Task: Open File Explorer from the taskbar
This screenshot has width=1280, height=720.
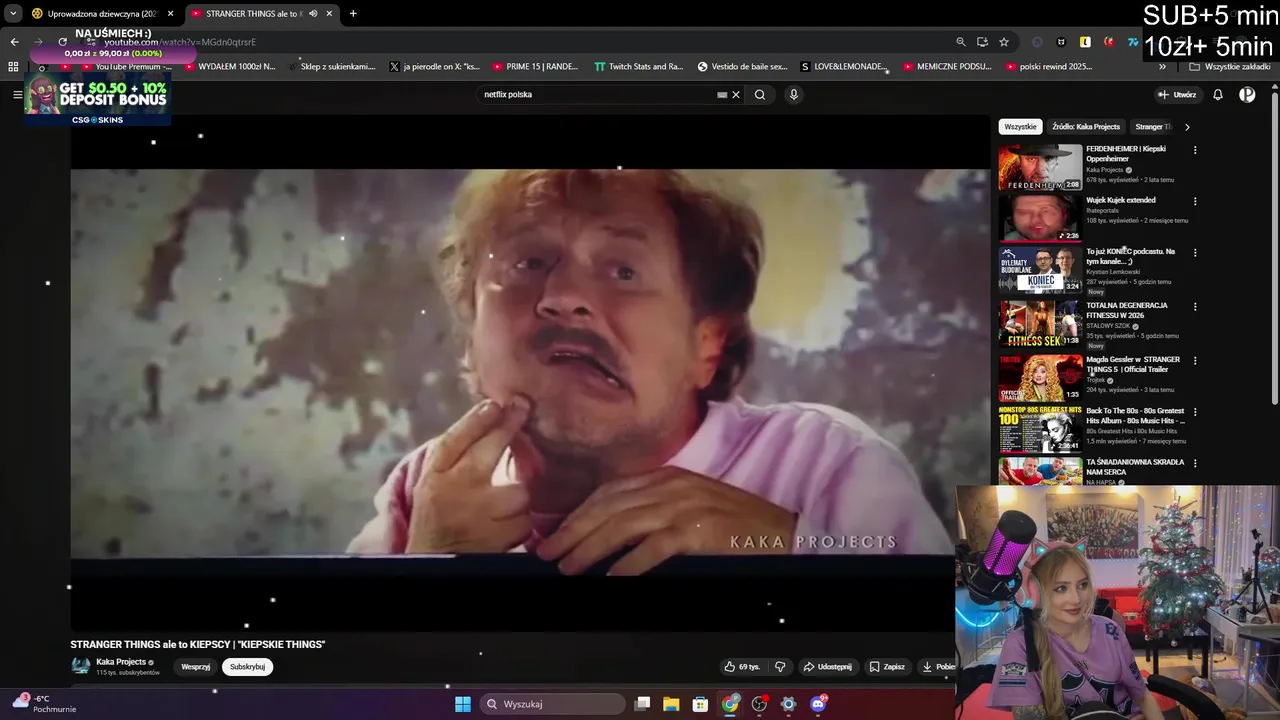Action: [x=671, y=704]
